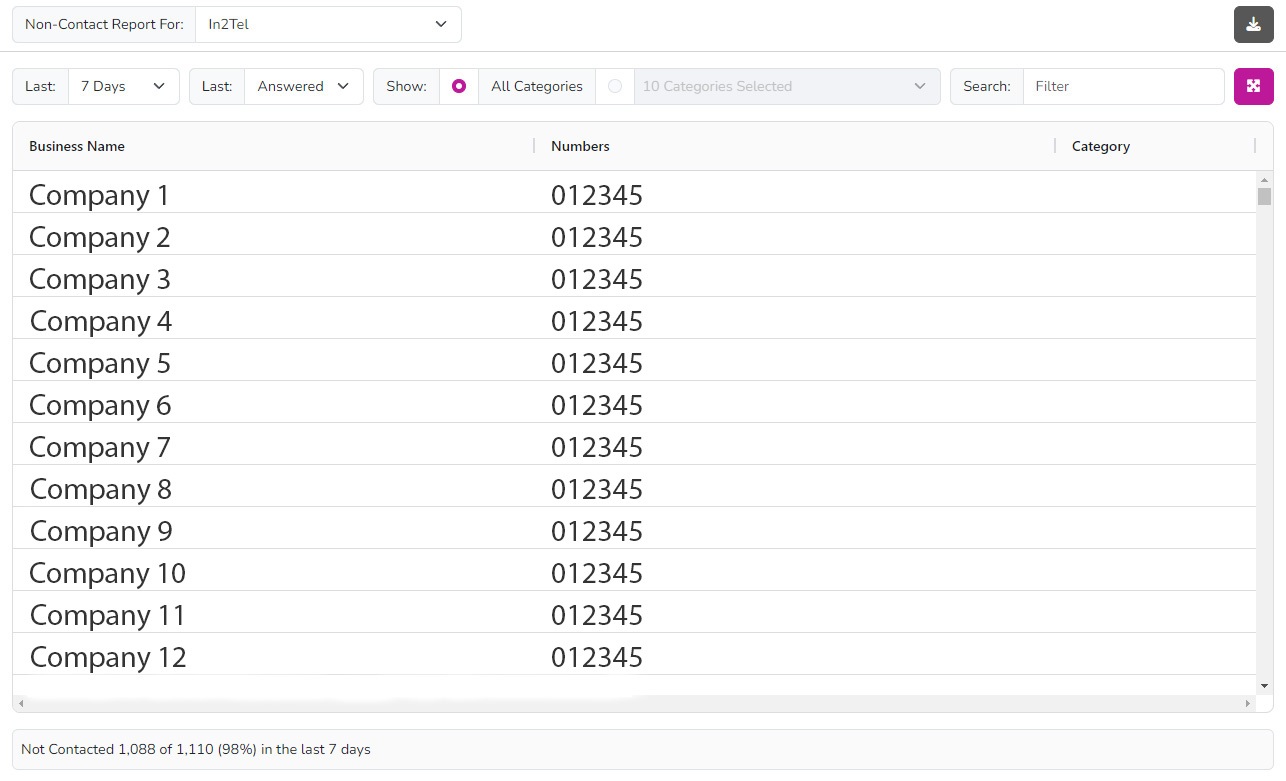Sort by Category column header
Image resolution: width=1286 pixels, height=781 pixels.
click(x=1101, y=146)
